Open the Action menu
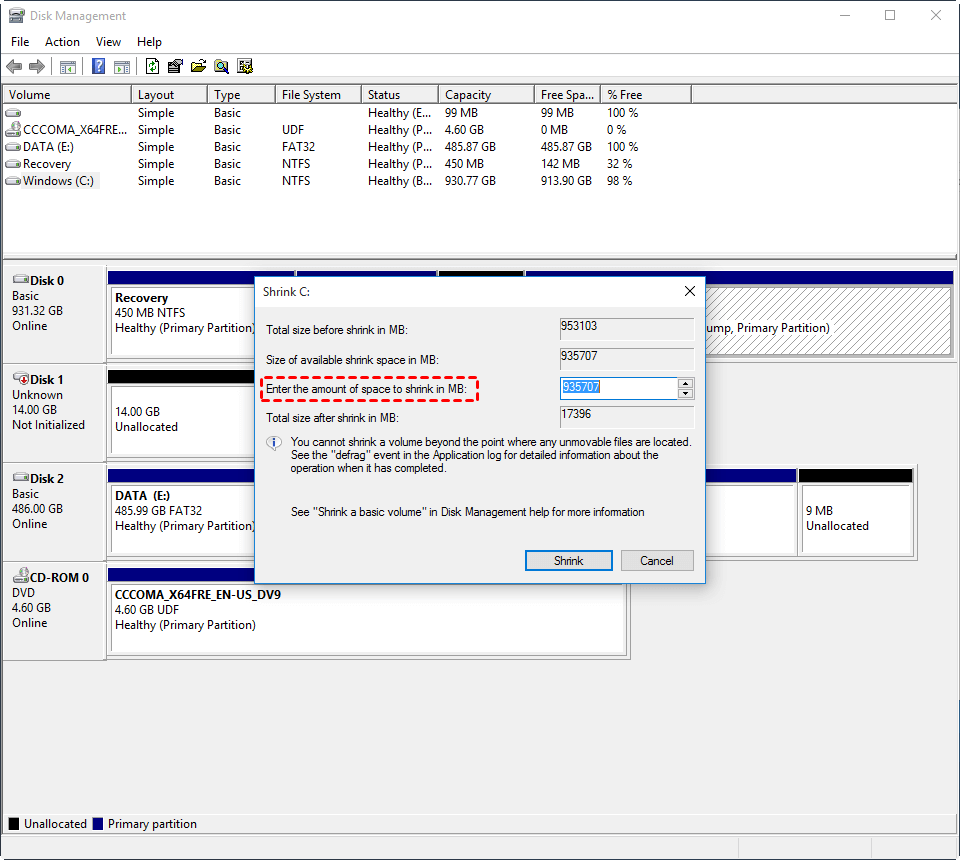The height and width of the screenshot is (860, 960). (x=62, y=42)
